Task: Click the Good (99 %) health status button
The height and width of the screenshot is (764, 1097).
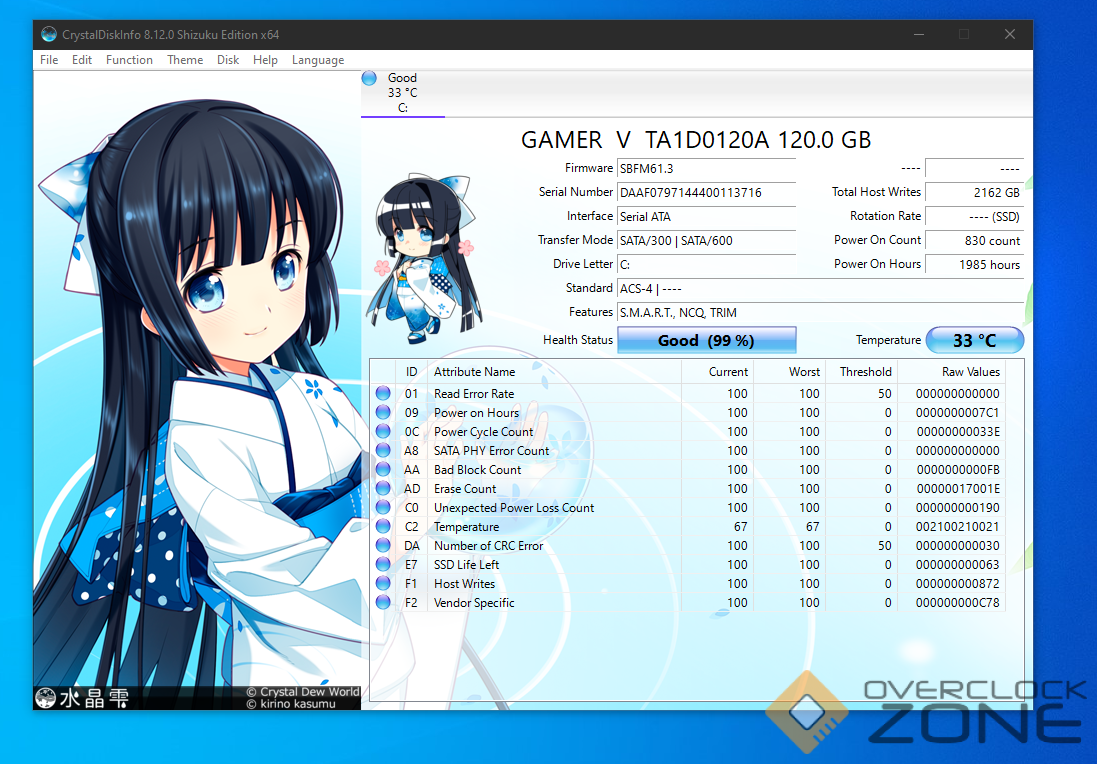Action: (706, 340)
